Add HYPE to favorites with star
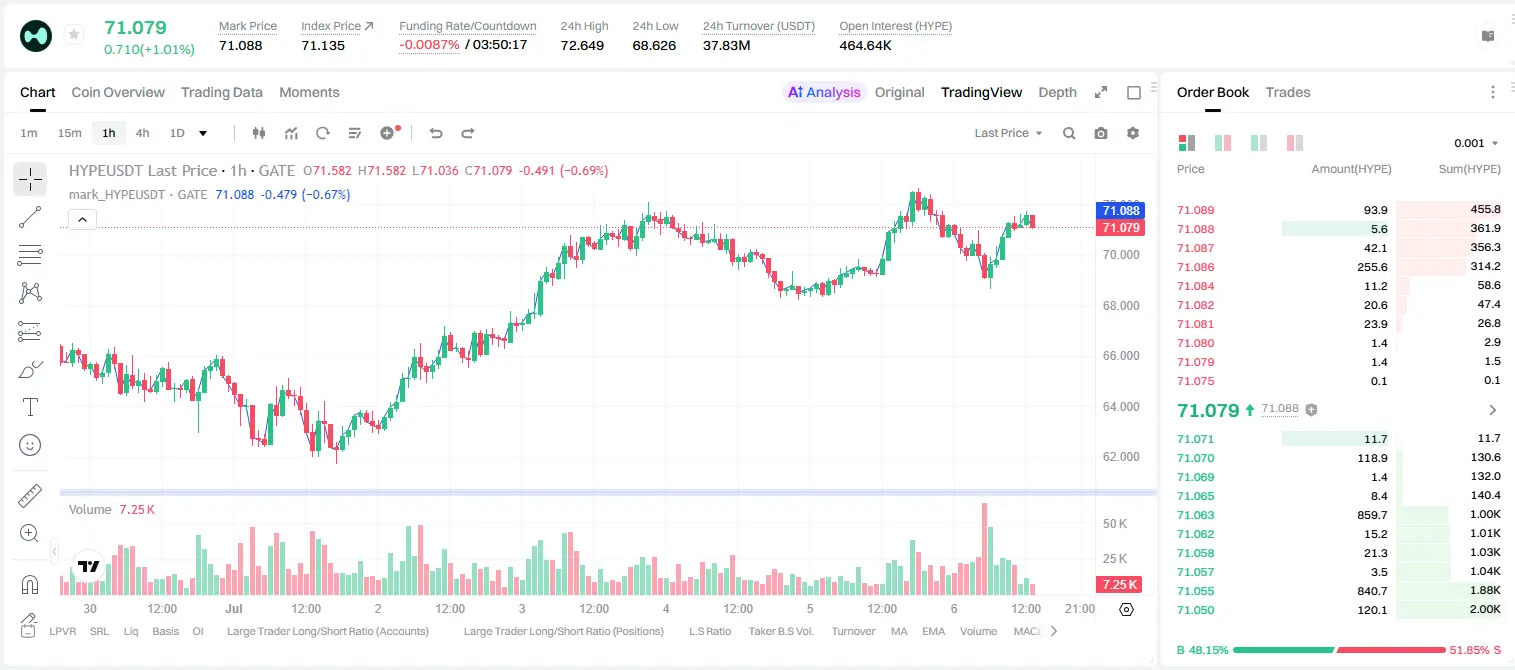The height and width of the screenshot is (670, 1515). click(74, 35)
